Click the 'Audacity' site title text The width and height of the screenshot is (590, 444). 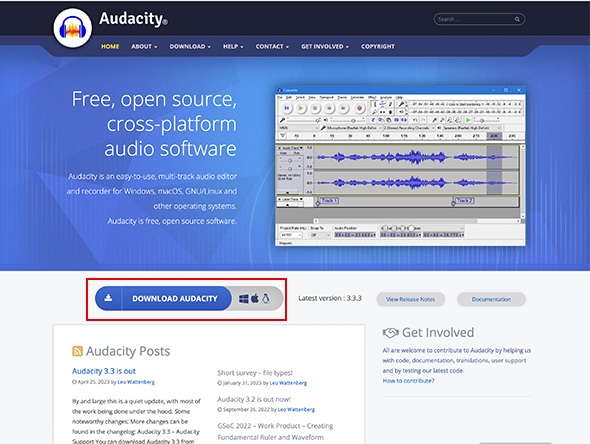point(133,18)
